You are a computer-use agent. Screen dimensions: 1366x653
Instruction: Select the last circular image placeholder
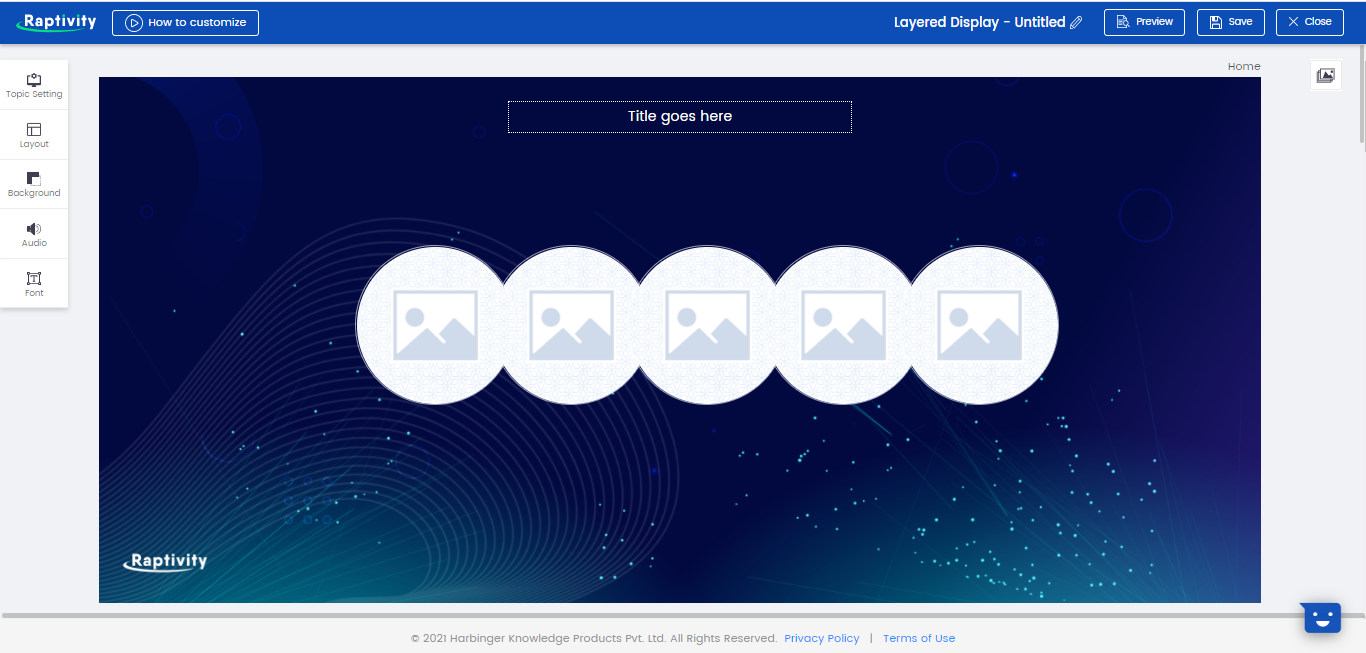coord(980,325)
